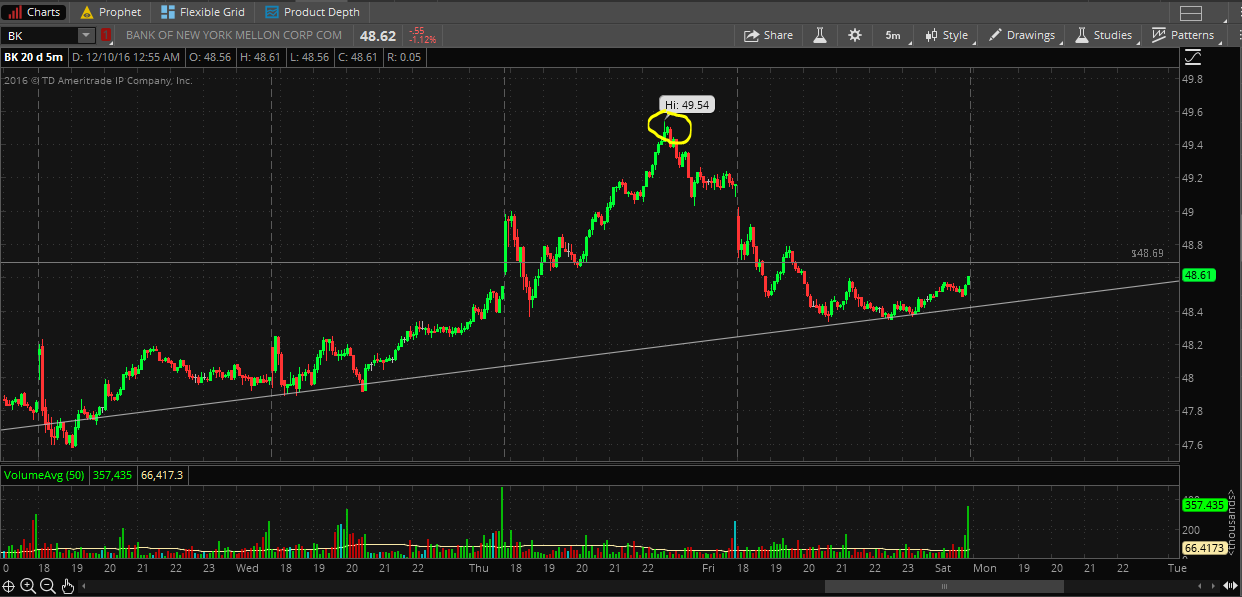1242x597 pixels.
Task: Click the Wed label on time axis
Action: click(x=246, y=568)
